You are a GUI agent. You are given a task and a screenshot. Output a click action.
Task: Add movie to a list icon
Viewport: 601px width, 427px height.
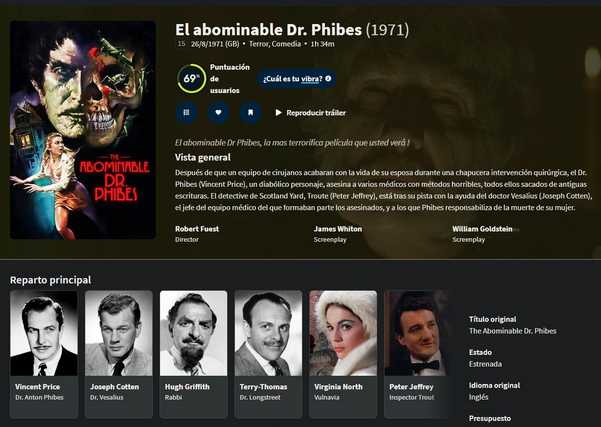(x=187, y=112)
